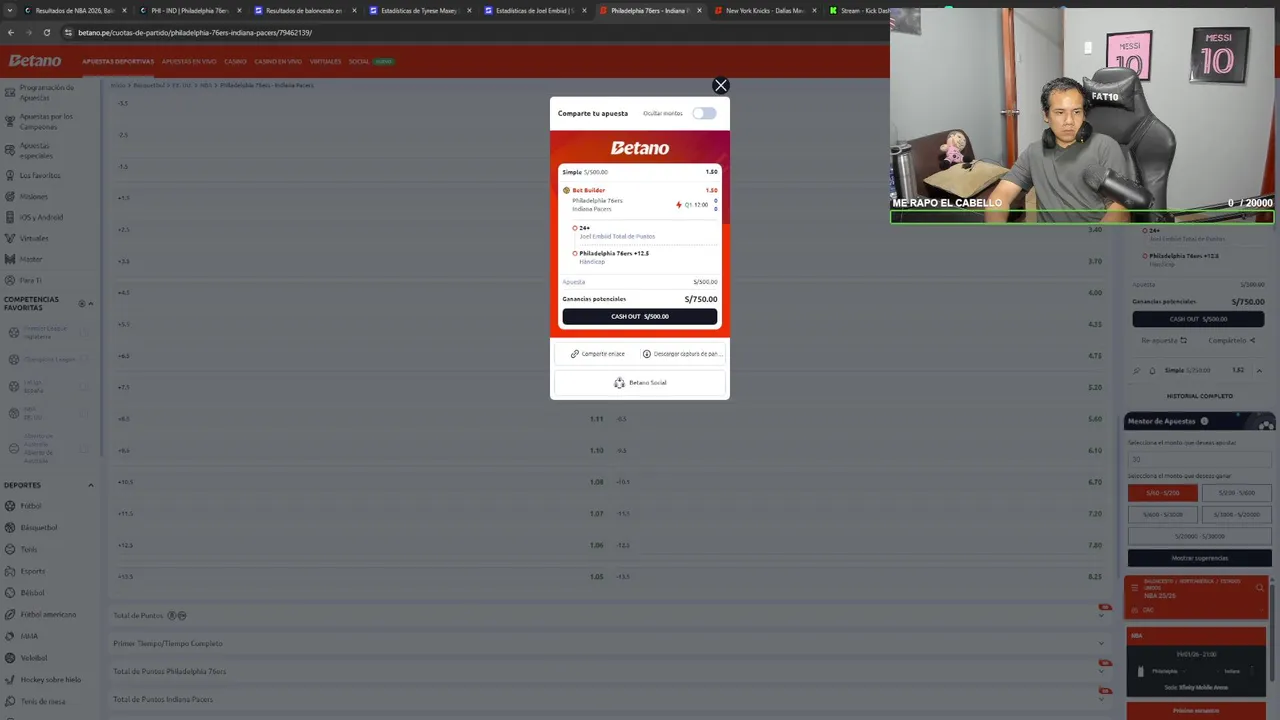
Task: Open Mentor sidebar item
Action: pyautogui.click(x=31, y=259)
